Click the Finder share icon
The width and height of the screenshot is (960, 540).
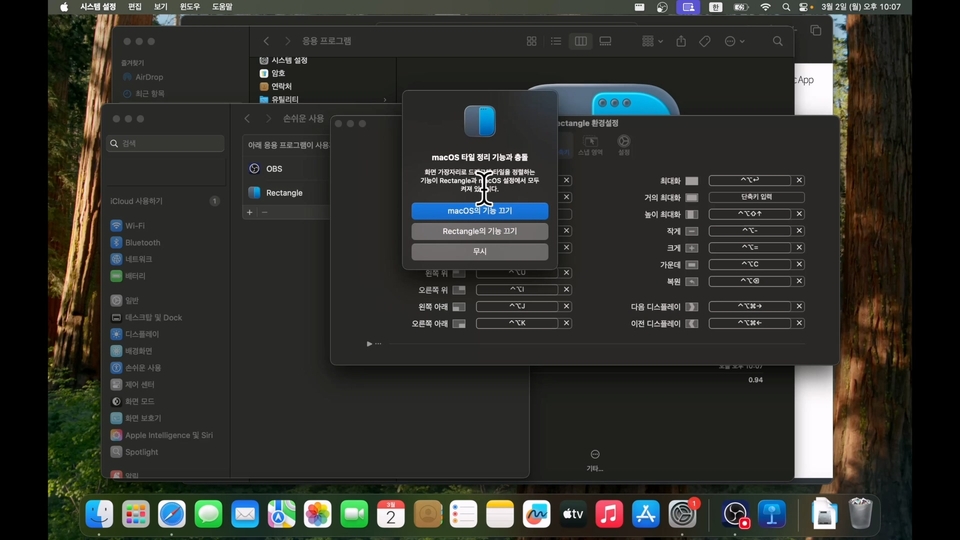click(681, 41)
